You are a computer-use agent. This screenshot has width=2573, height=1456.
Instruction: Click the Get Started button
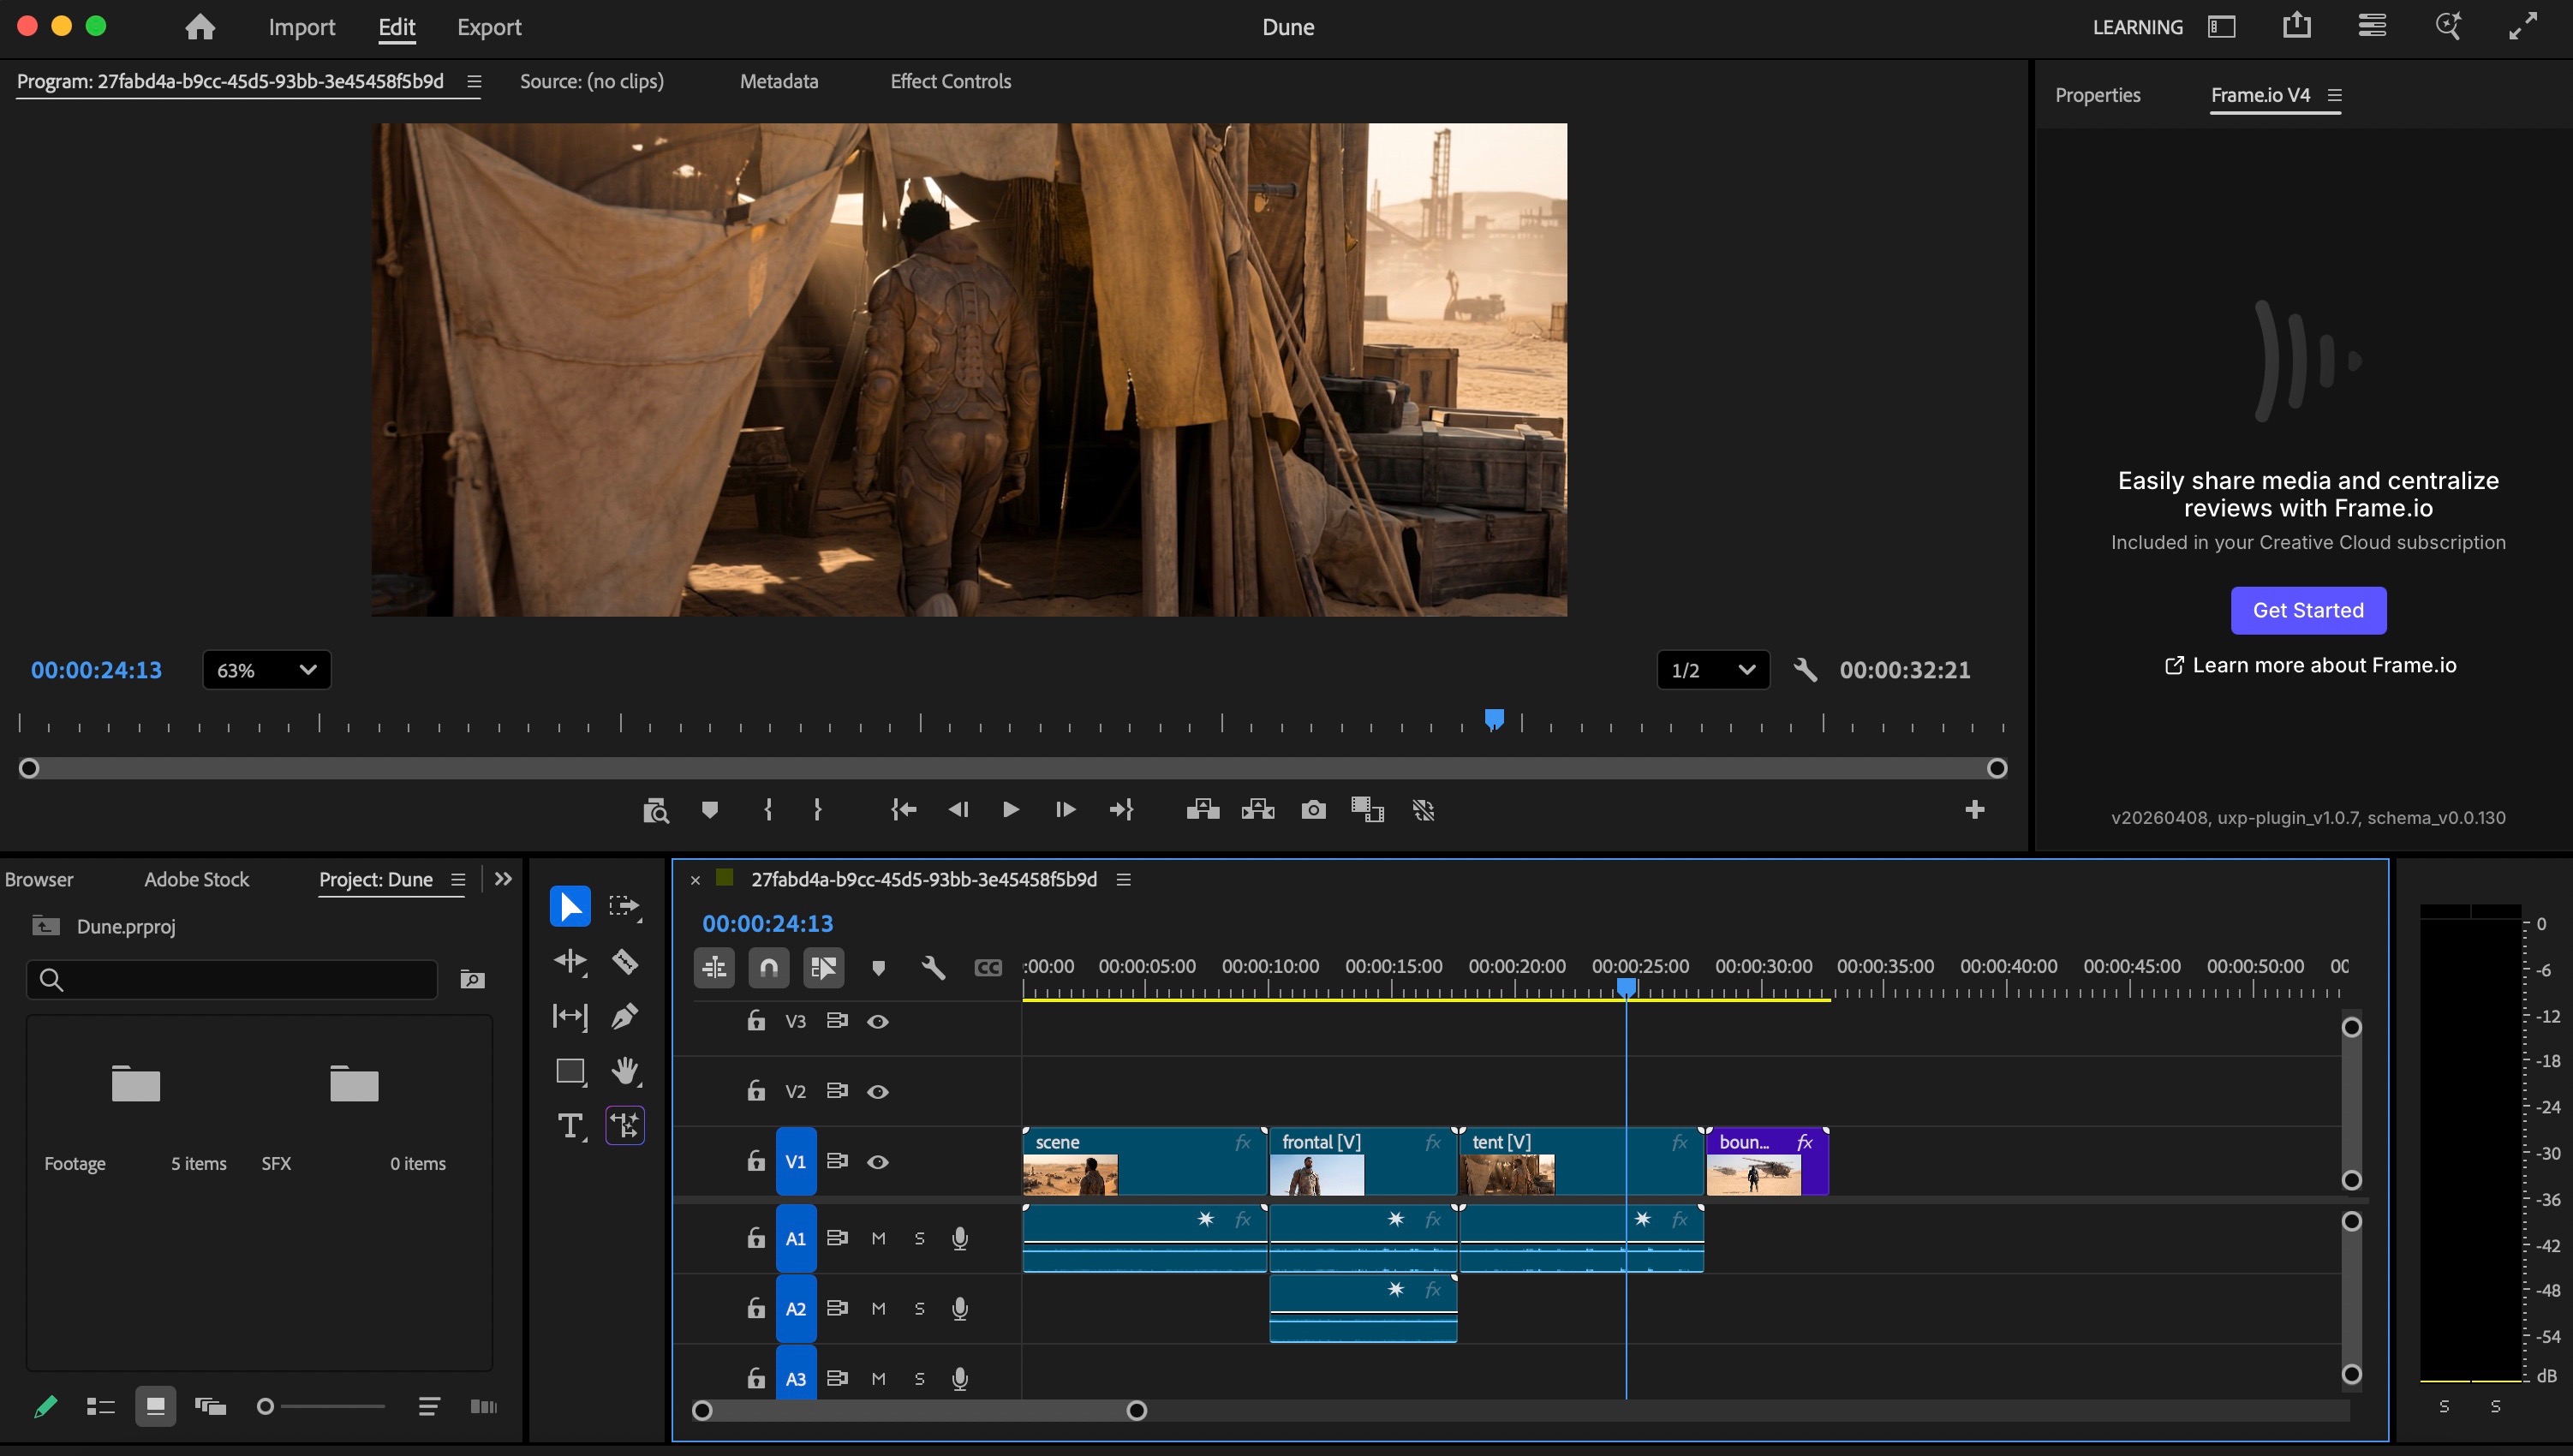pos(2307,610)
